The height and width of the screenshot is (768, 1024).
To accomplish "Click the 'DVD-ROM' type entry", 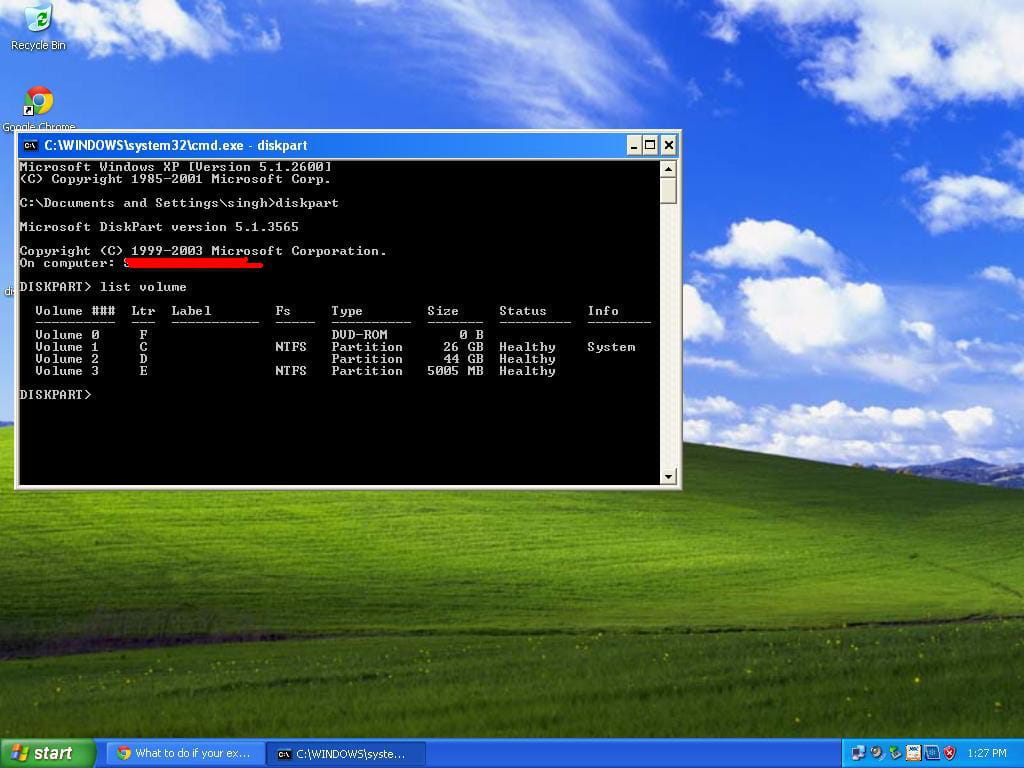I will pyautogui.click(x=359, y=335).
